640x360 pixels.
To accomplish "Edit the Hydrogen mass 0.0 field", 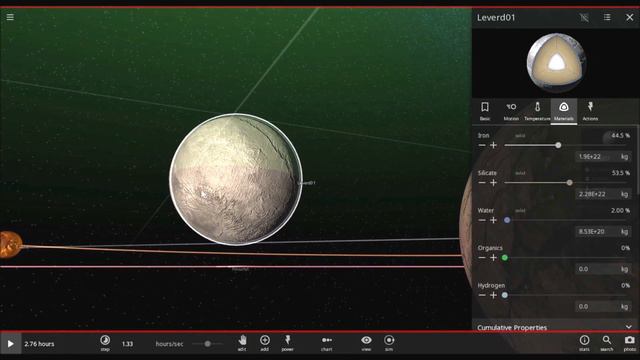I will 596,307.
